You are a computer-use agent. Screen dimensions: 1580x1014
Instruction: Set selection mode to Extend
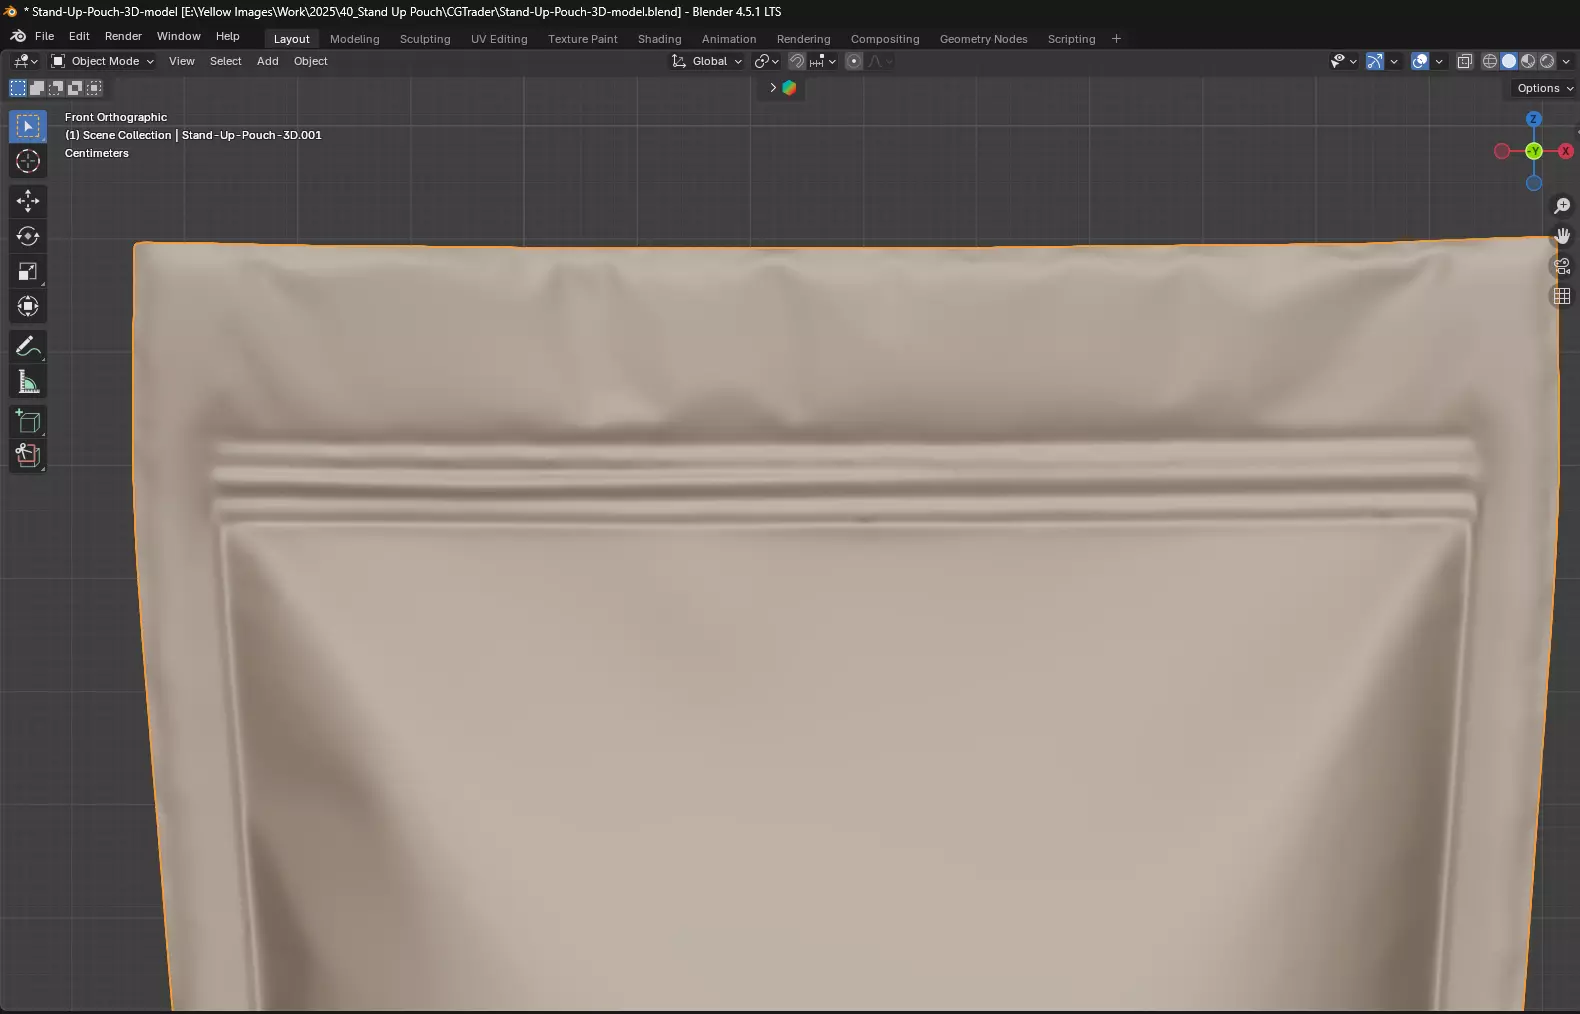(36, 88)
